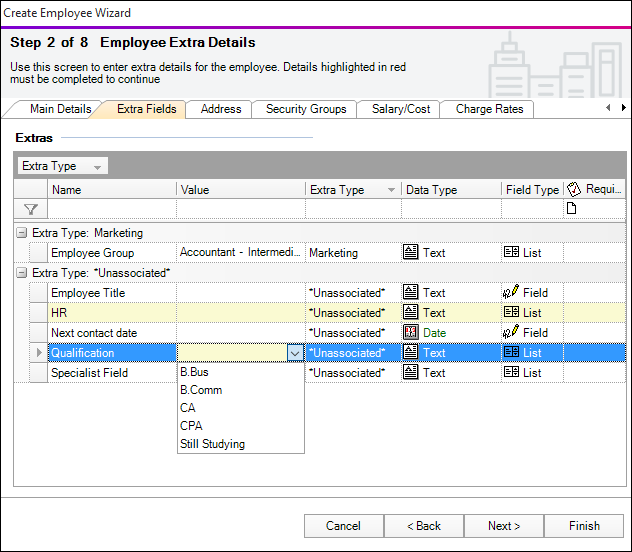This screenshot has height=552, width=632.
Task: Switch to the Address tab
Action: (220, 110)
